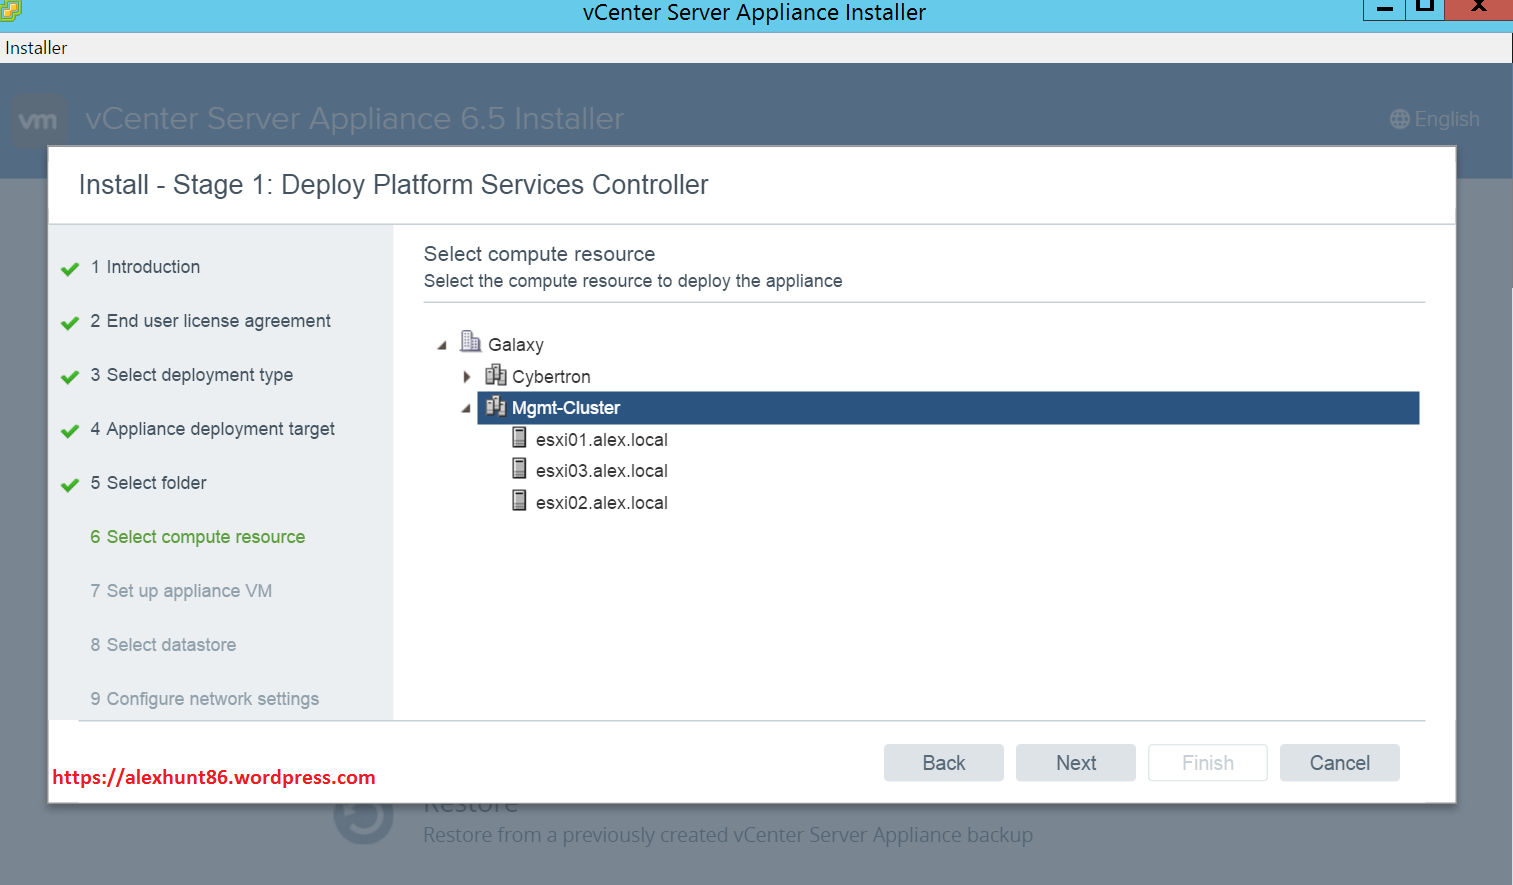Click the esxi02.alex.local host icon
This screenshot has width=1513, height=885.
pyautogui.click(x=519, y=501)
